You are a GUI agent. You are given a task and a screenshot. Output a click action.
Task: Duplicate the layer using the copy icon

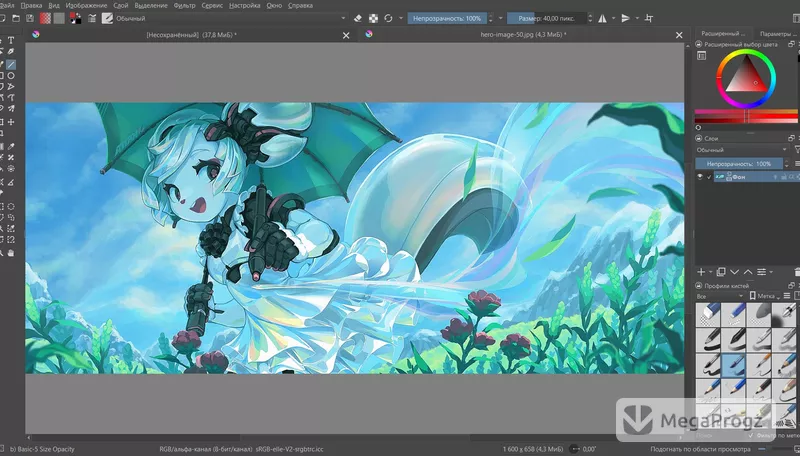(721, 272)
